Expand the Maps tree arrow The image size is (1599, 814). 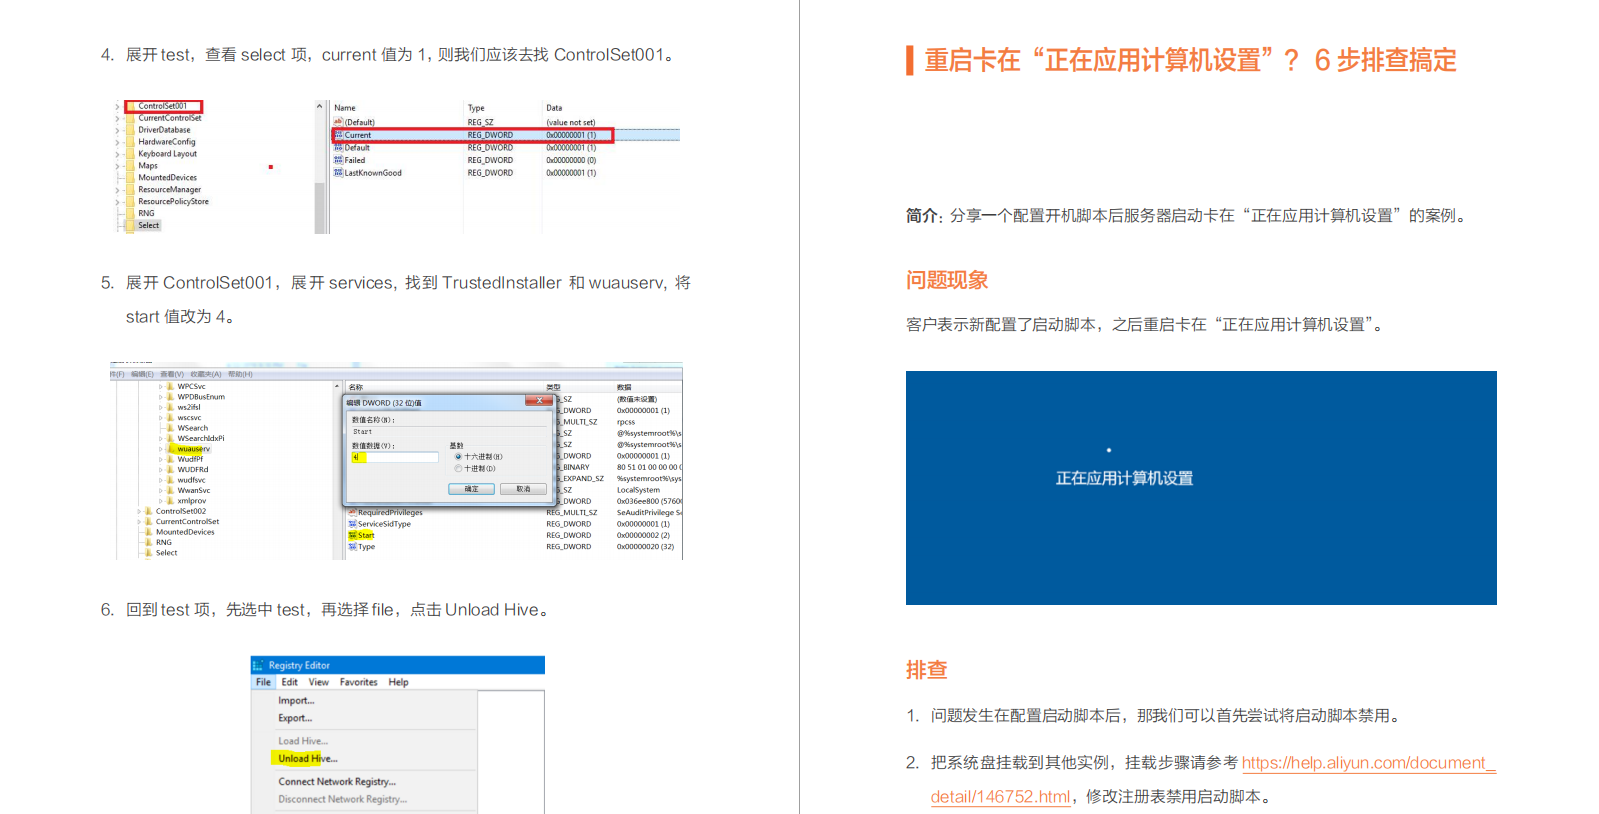117,166
